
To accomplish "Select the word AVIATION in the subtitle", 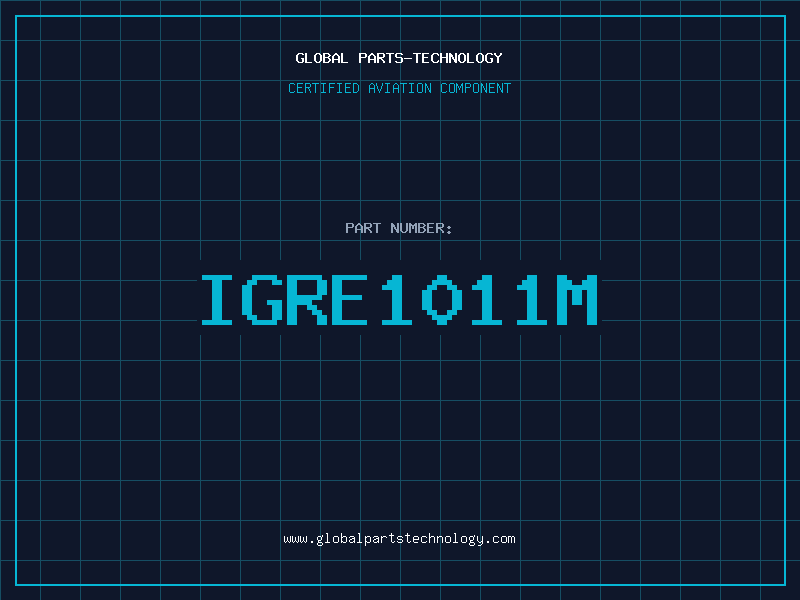I will click(x=400, y=89).
